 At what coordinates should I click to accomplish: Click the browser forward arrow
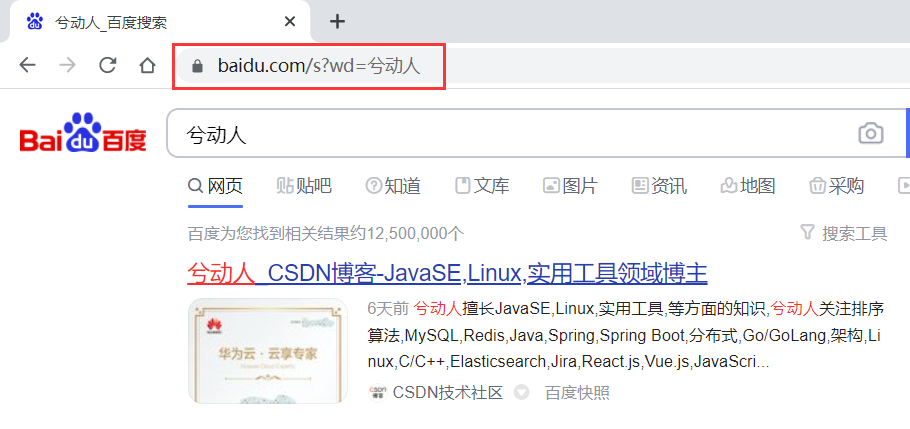[67, 66]
